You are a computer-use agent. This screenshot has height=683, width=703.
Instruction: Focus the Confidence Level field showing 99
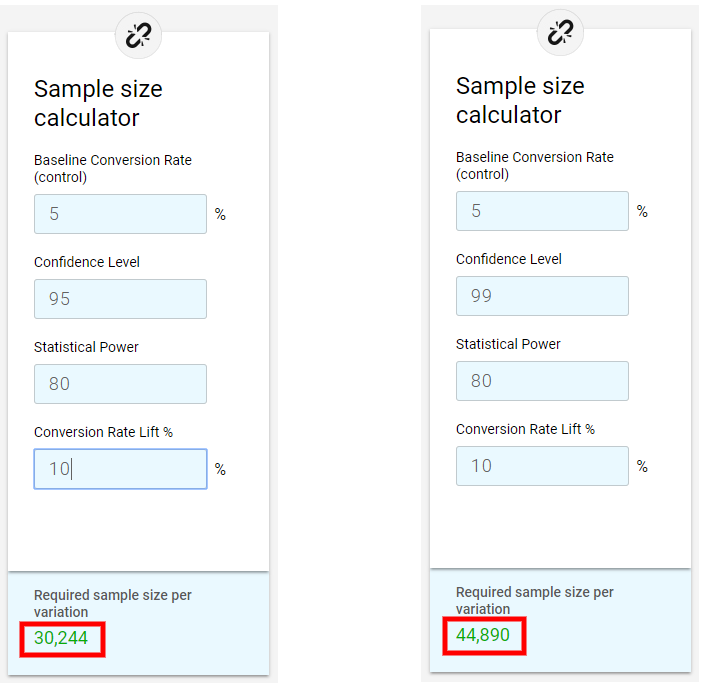pos(542,296)
